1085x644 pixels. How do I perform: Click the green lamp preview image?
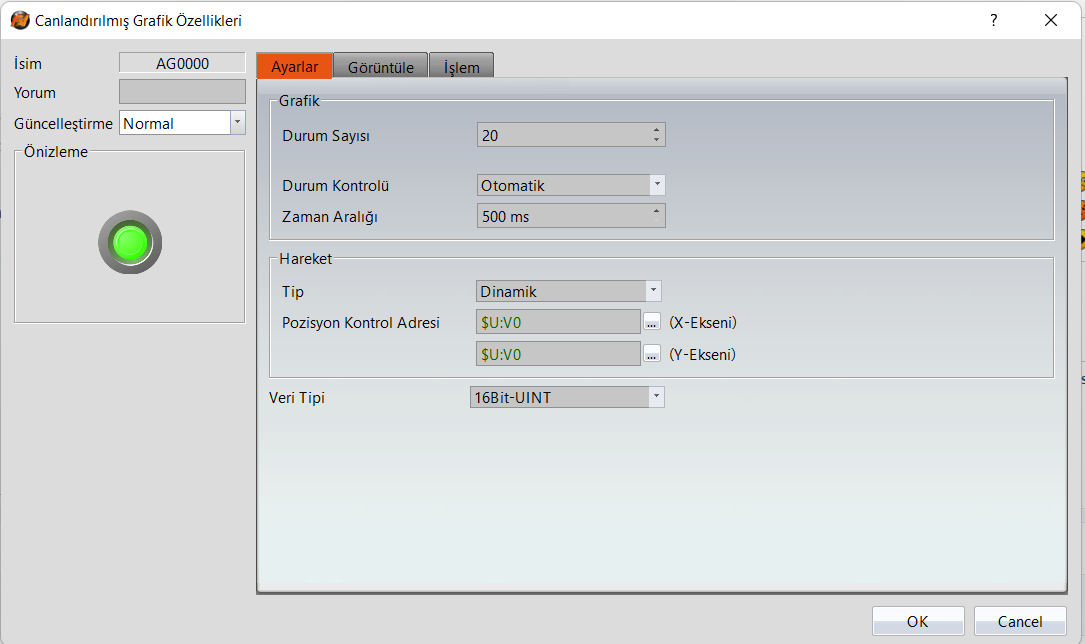(130, 242)
